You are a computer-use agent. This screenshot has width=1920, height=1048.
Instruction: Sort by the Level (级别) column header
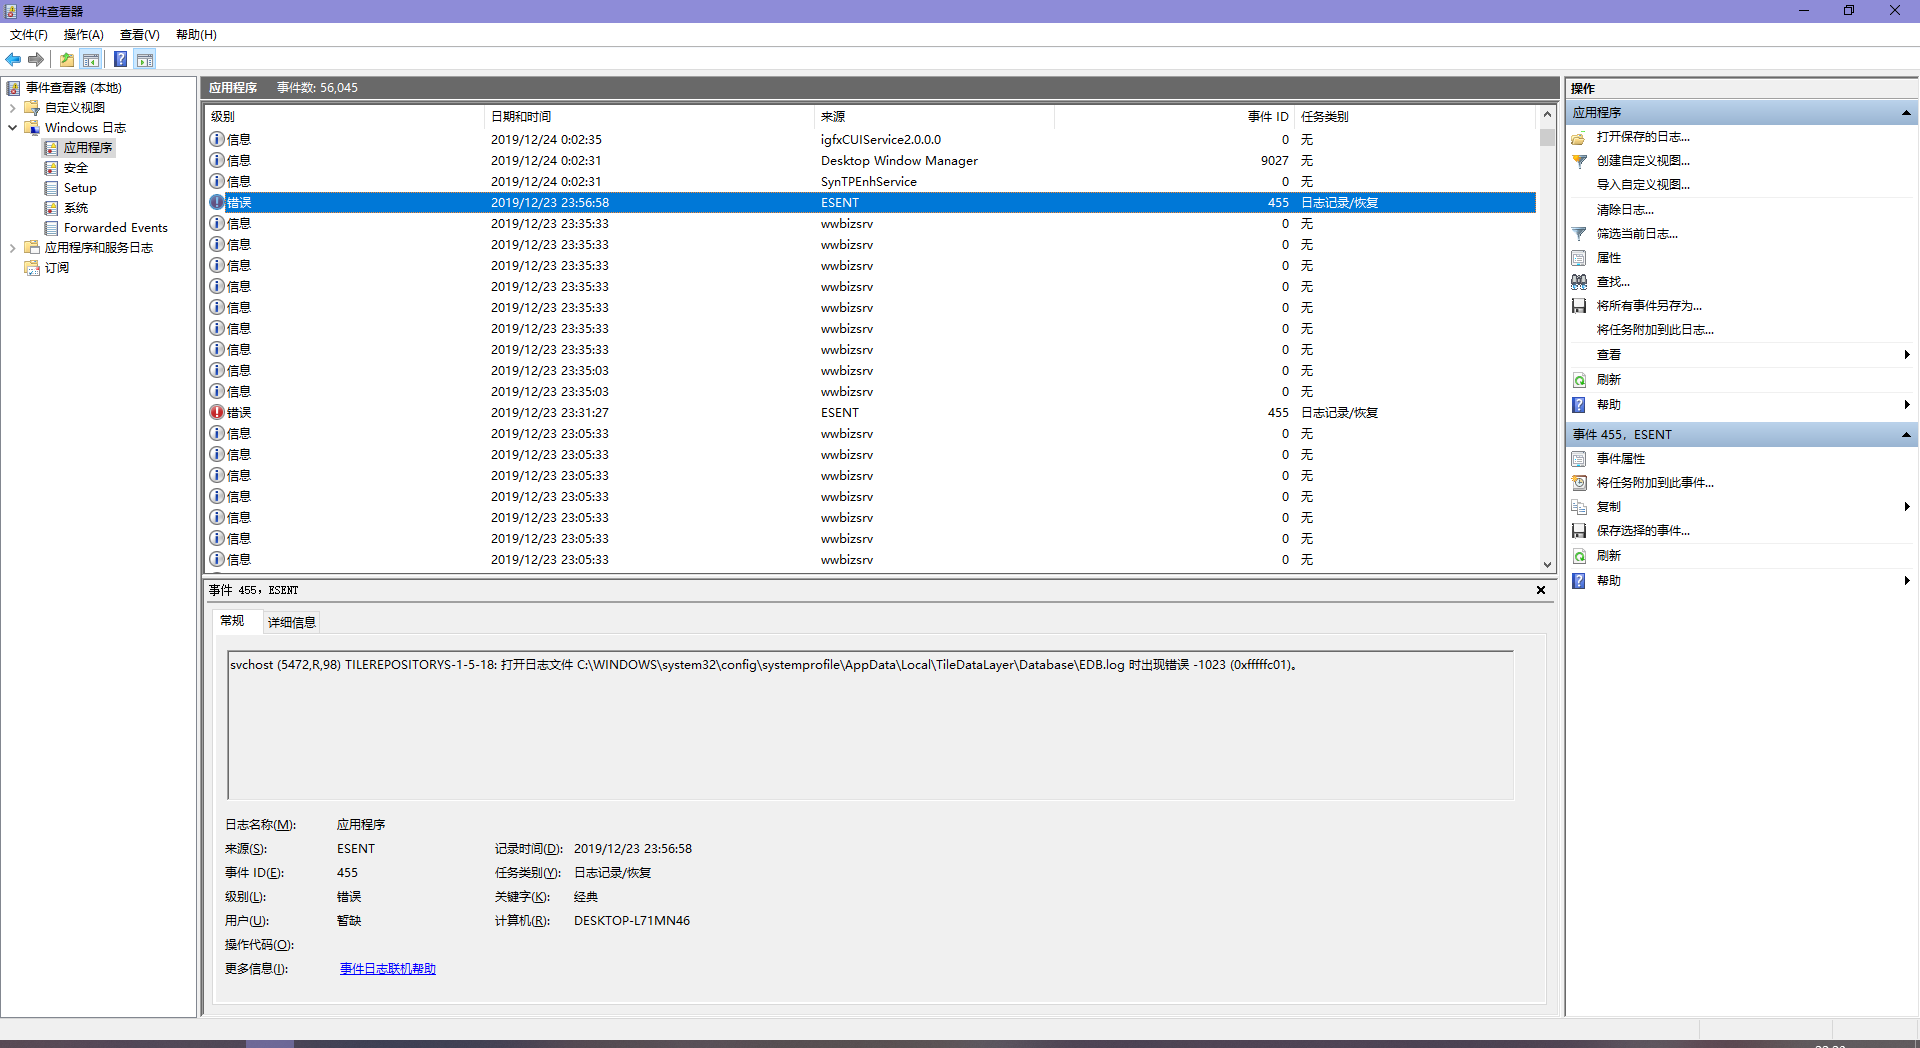[345, 117]
